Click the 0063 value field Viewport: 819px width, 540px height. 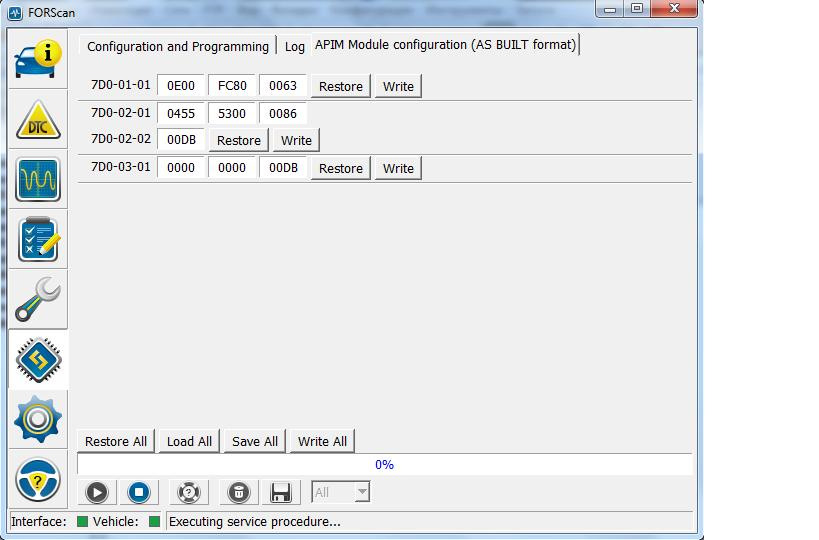click(x=283, y=86)
